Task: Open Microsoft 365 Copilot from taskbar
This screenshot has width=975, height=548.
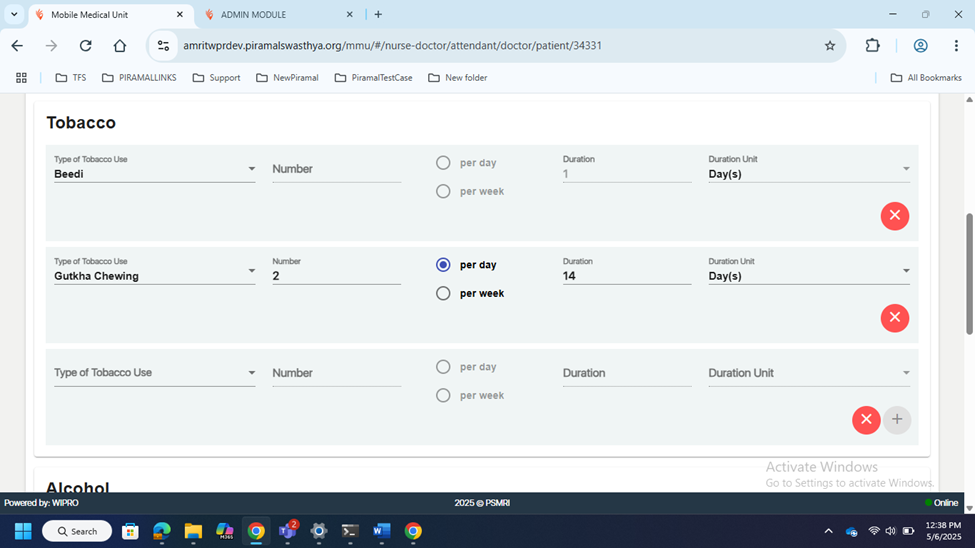Action: click(x=224, y=531)
